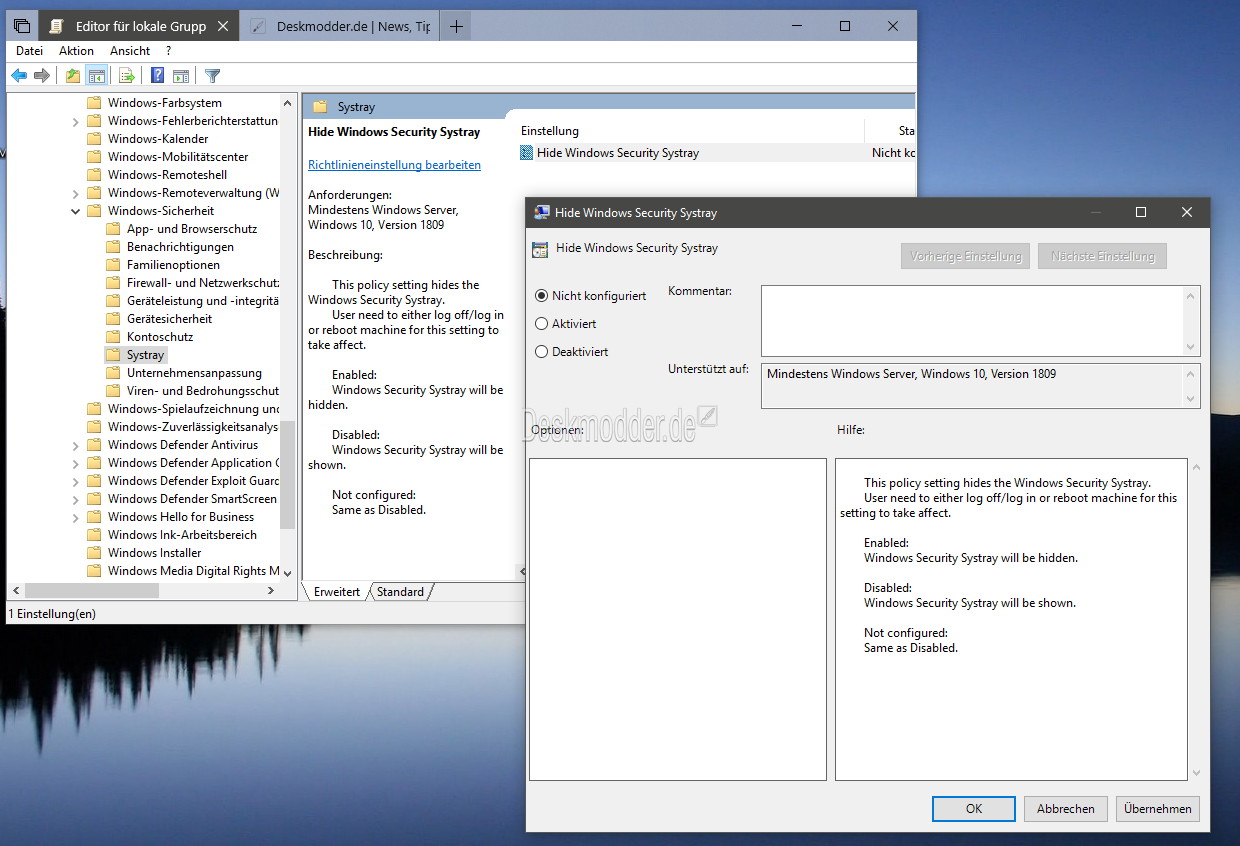Viewport: 1240px width, 846px height.
Task: Click the tree pane vertical scrollbar thumb
Action: [288, 474]
